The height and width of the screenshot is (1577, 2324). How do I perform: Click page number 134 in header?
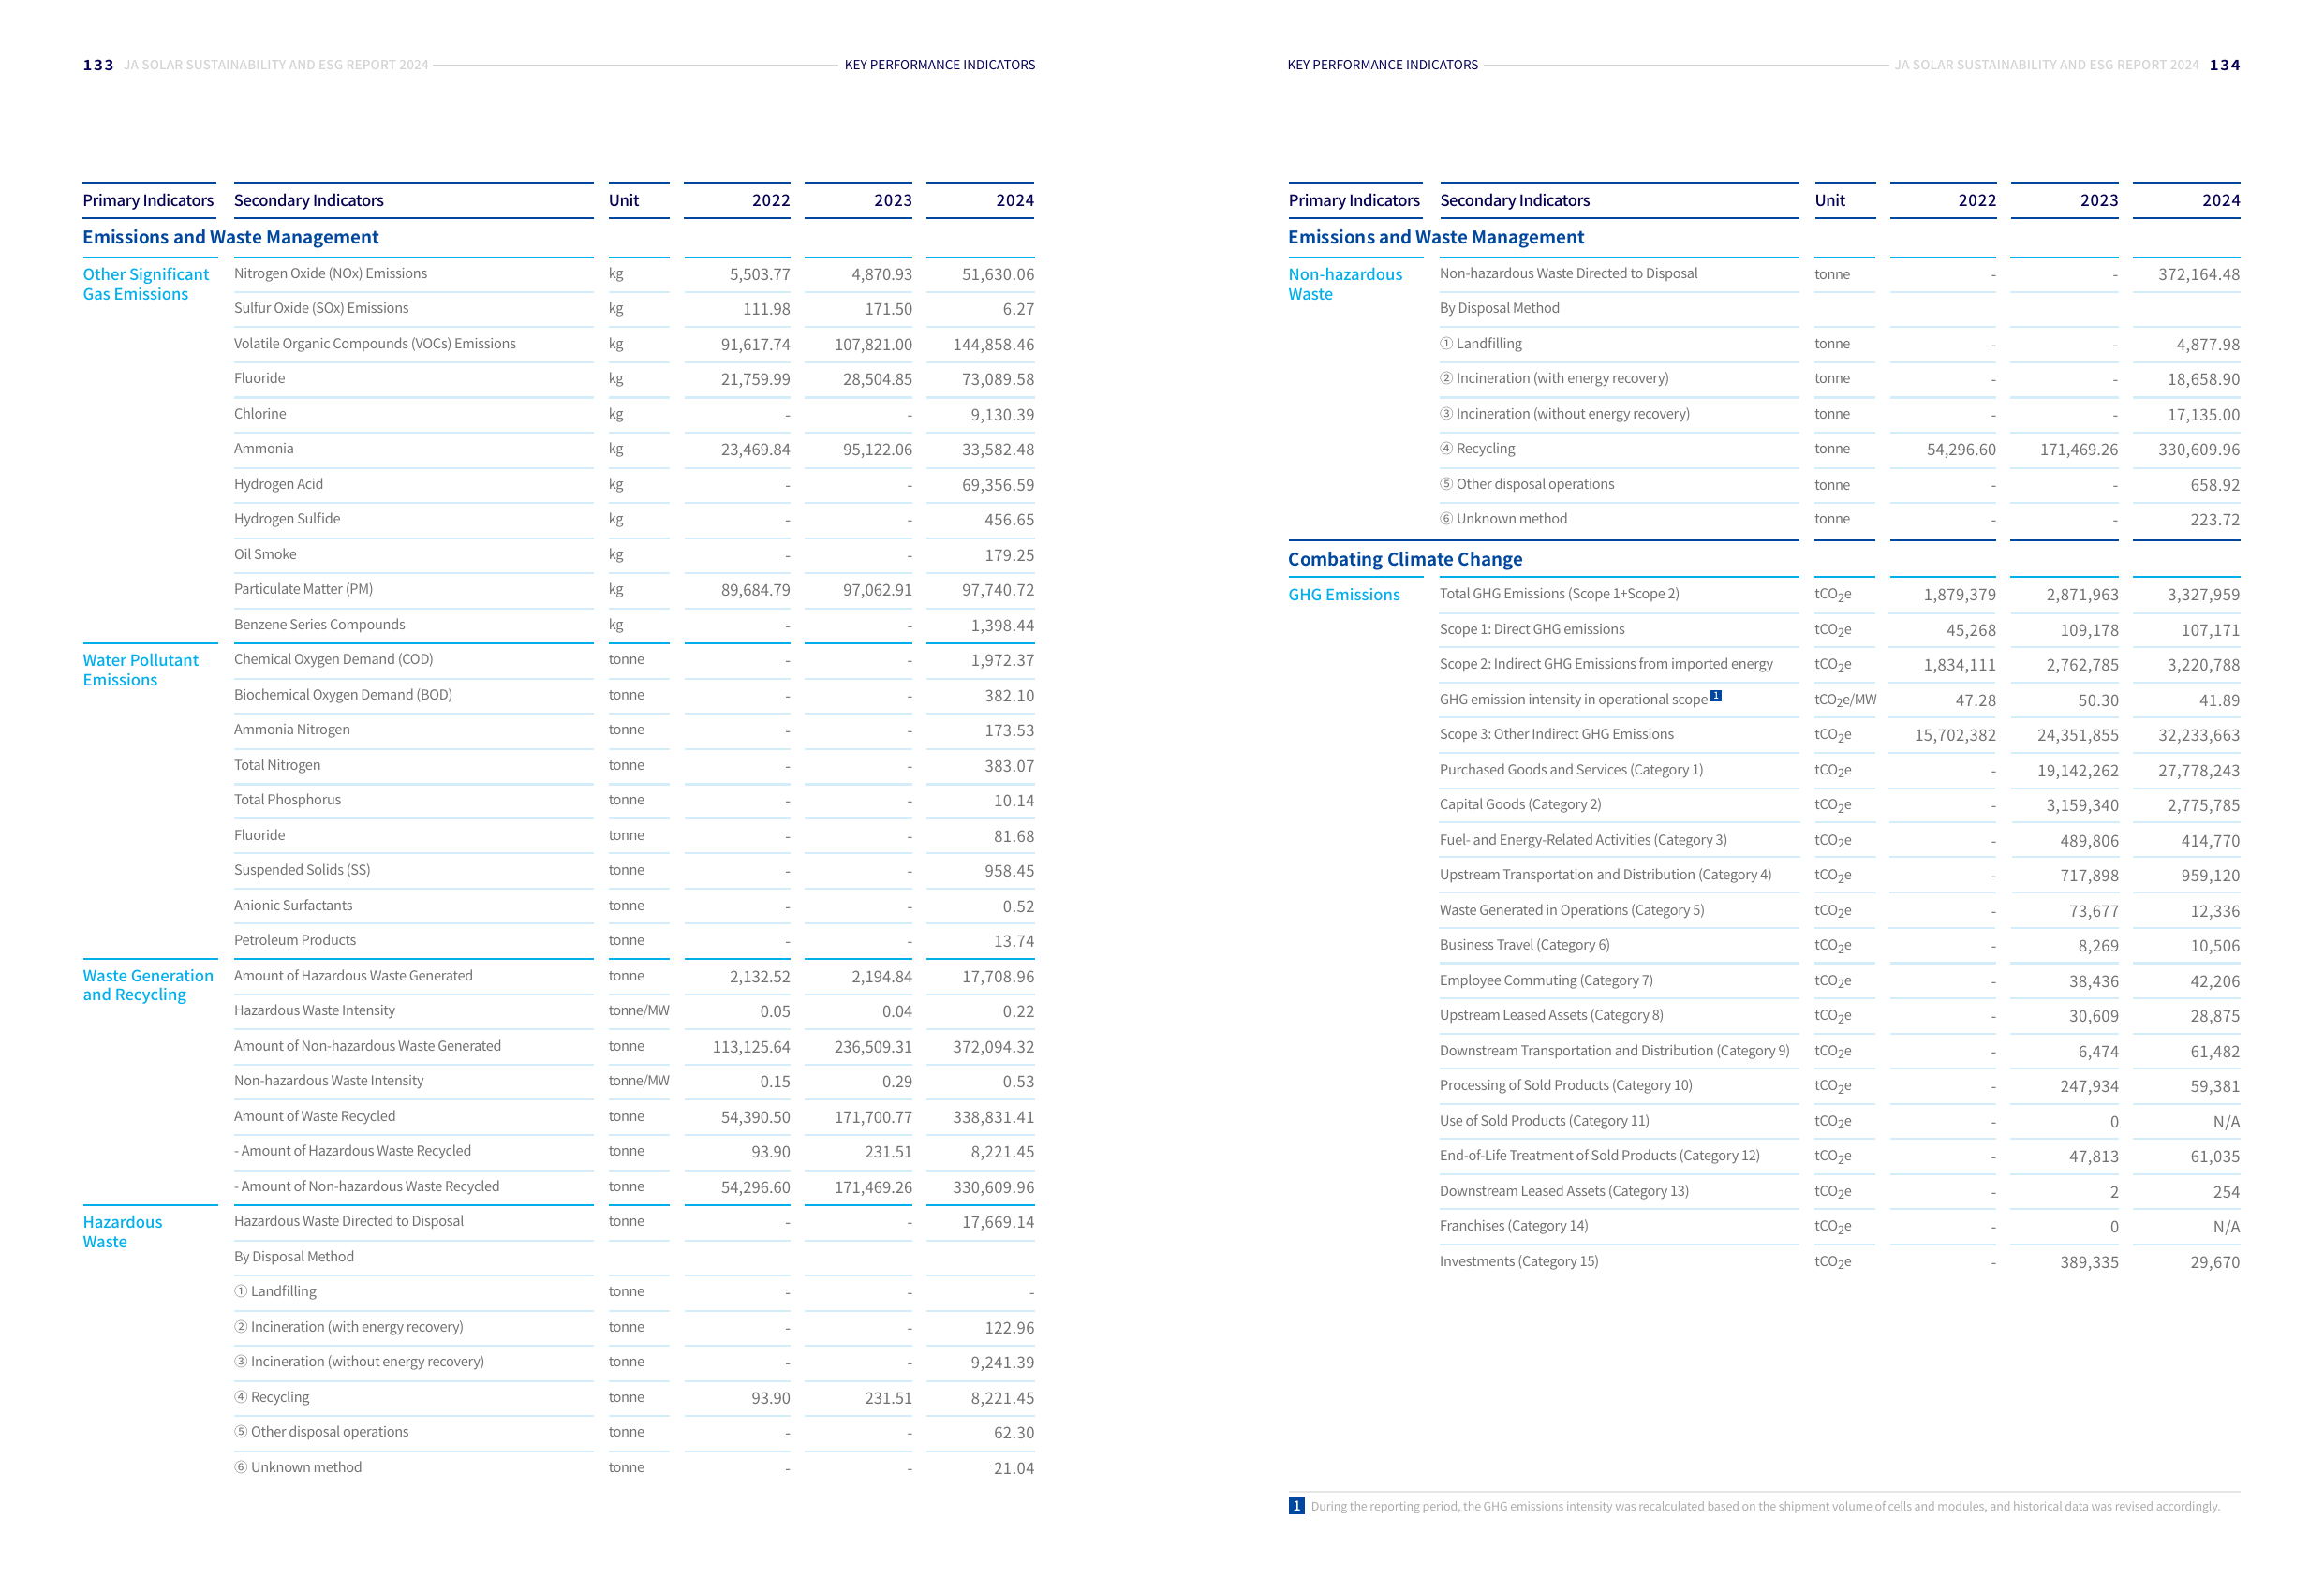click(x=2225, y=65)
